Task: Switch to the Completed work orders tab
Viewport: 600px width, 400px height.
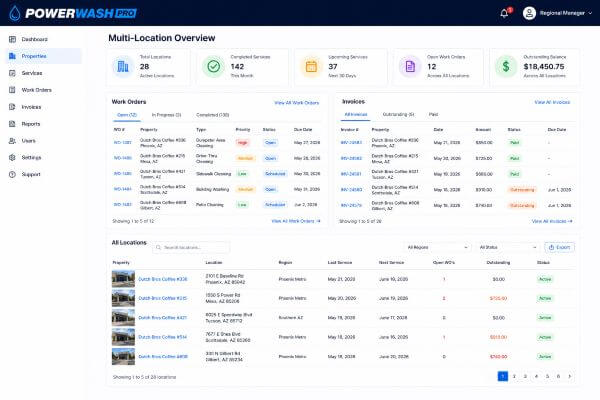Action: [212, 115]
